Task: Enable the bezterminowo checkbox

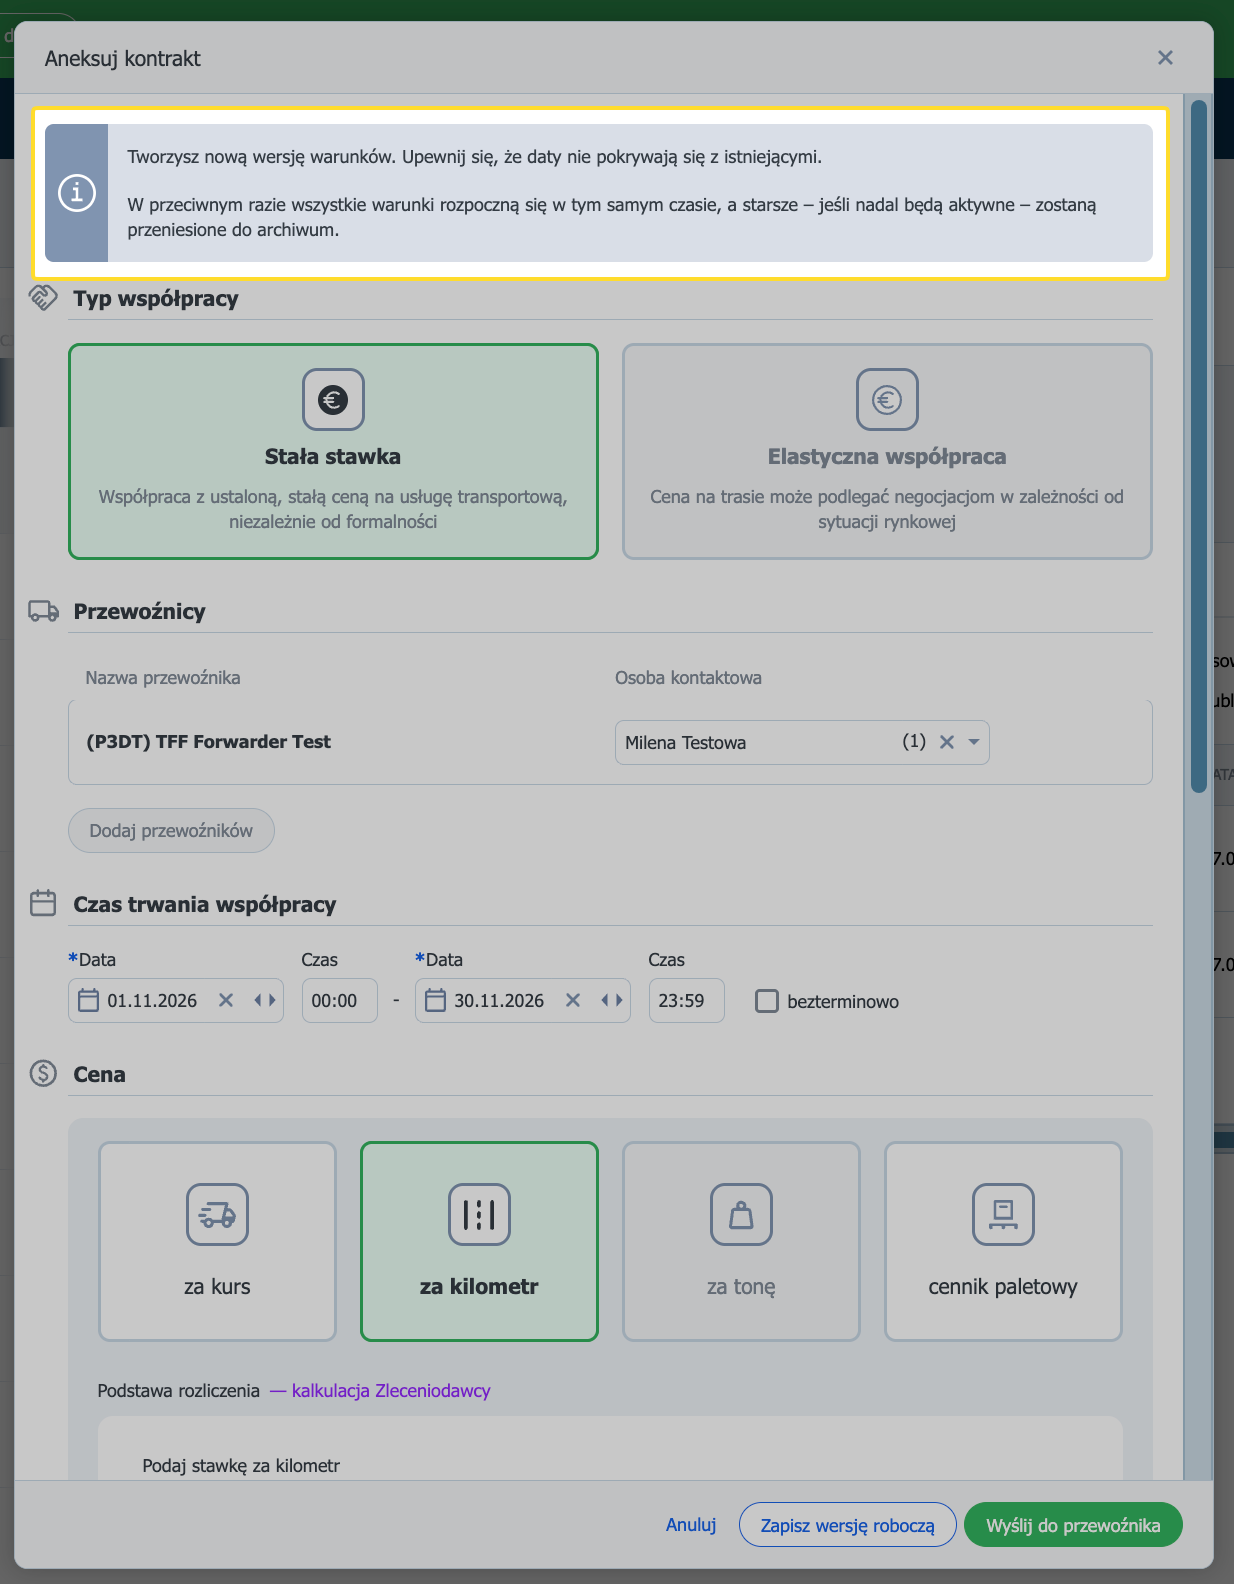Action: pos(767,1001)
